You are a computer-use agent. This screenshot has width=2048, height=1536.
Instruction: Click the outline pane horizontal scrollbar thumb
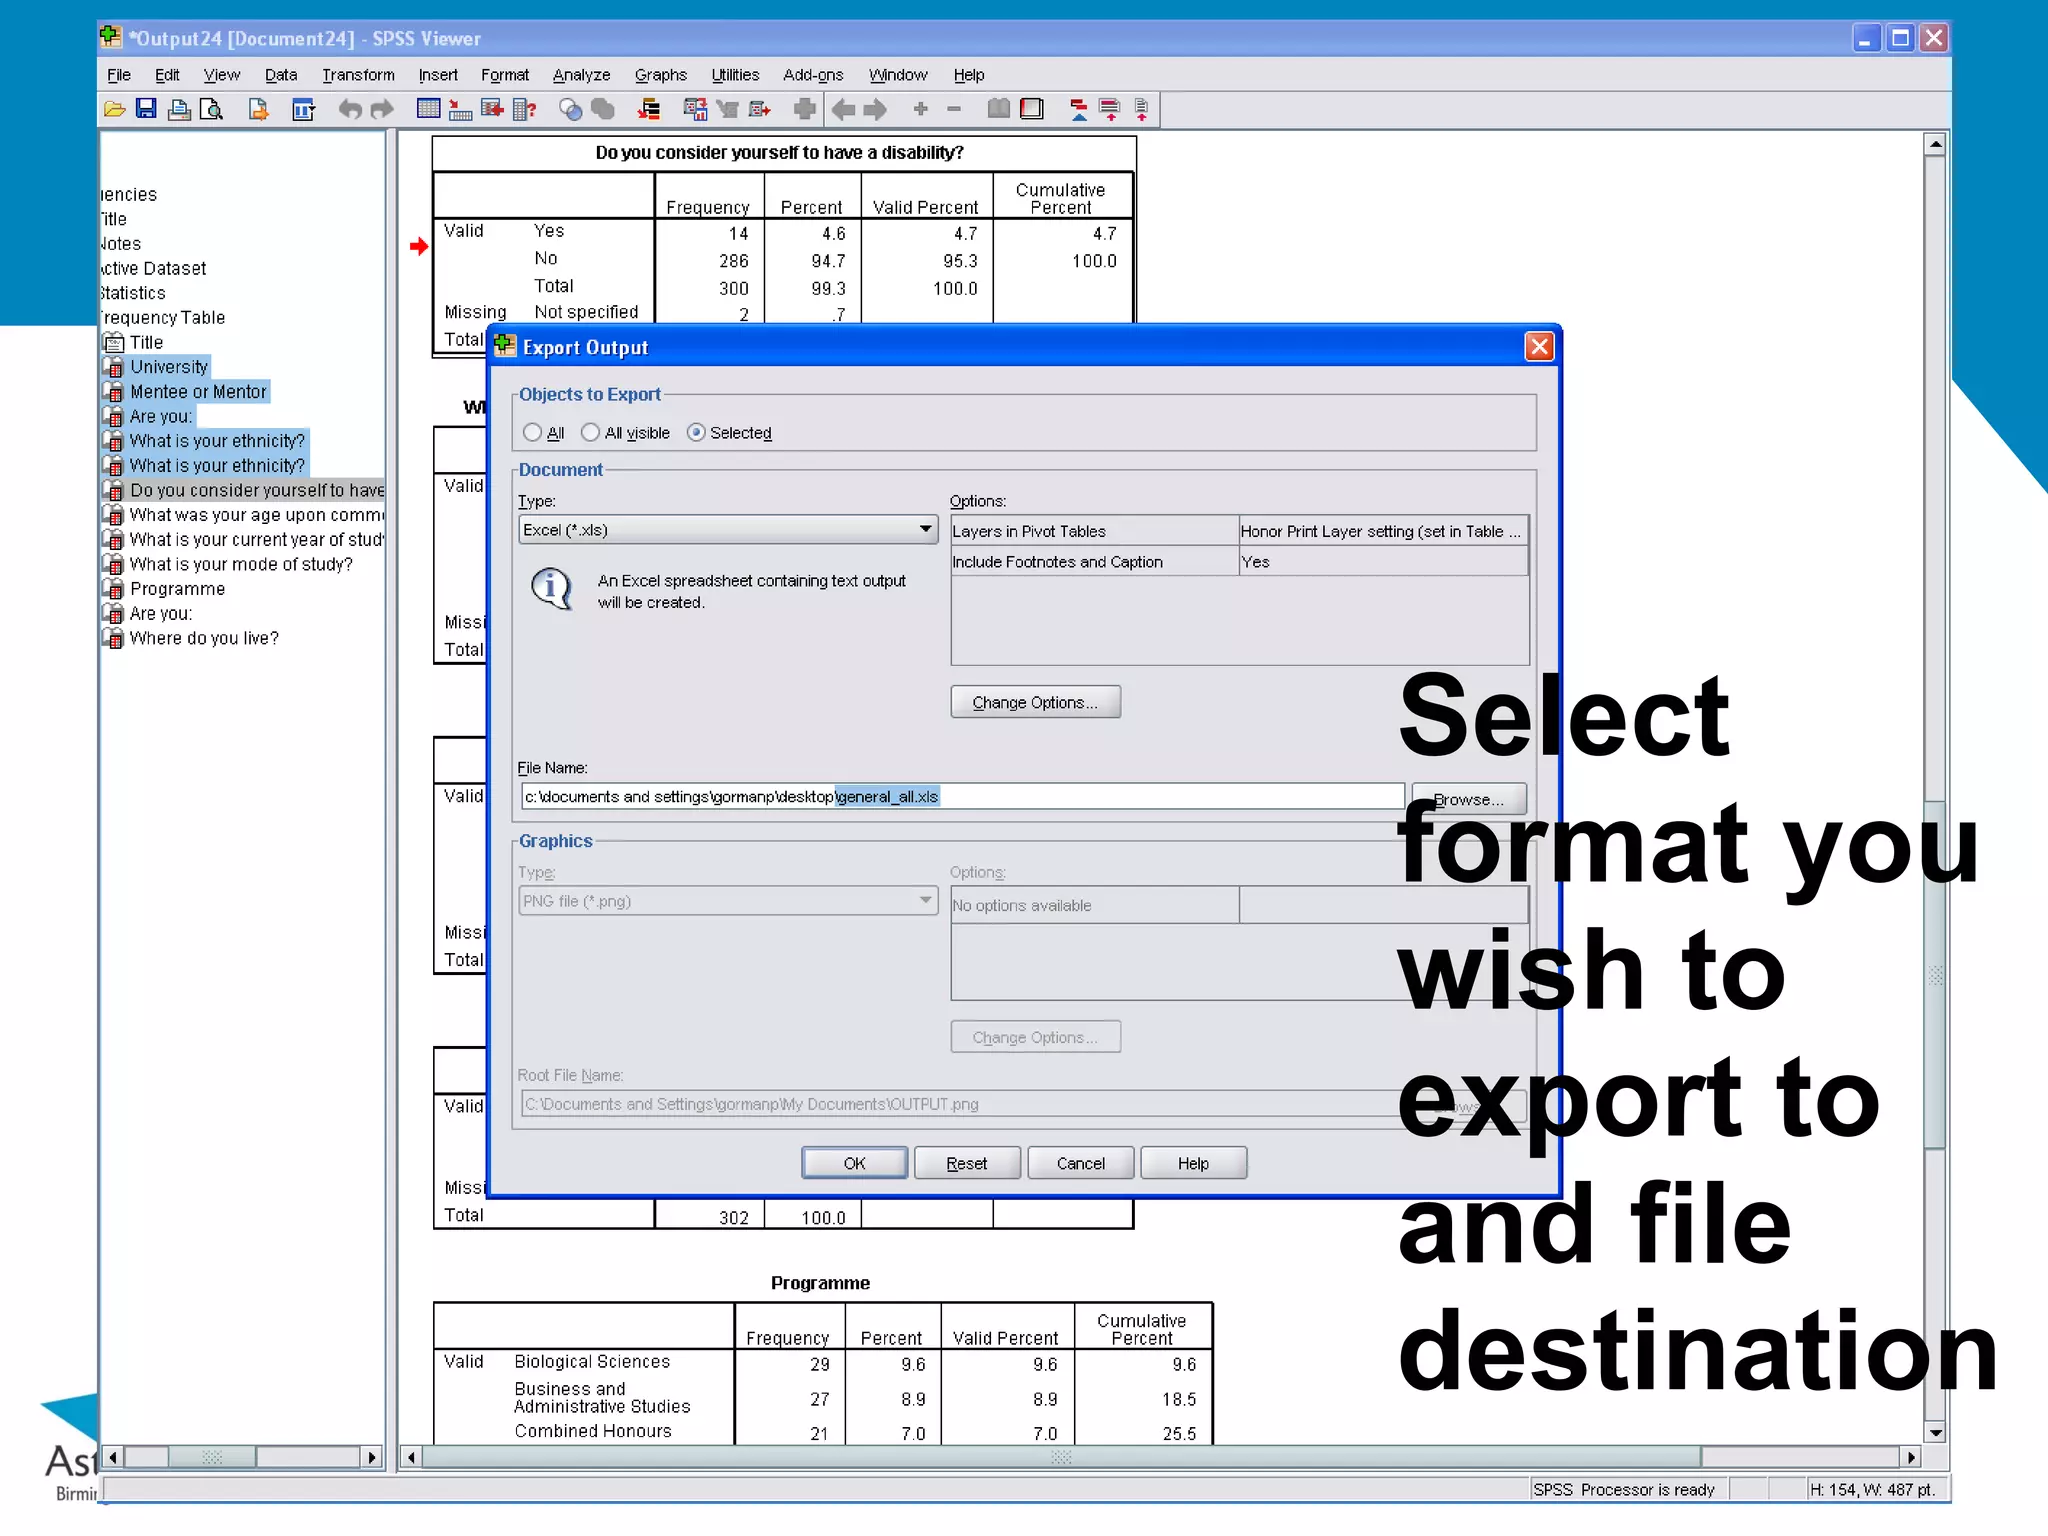tap(212, 1457)
